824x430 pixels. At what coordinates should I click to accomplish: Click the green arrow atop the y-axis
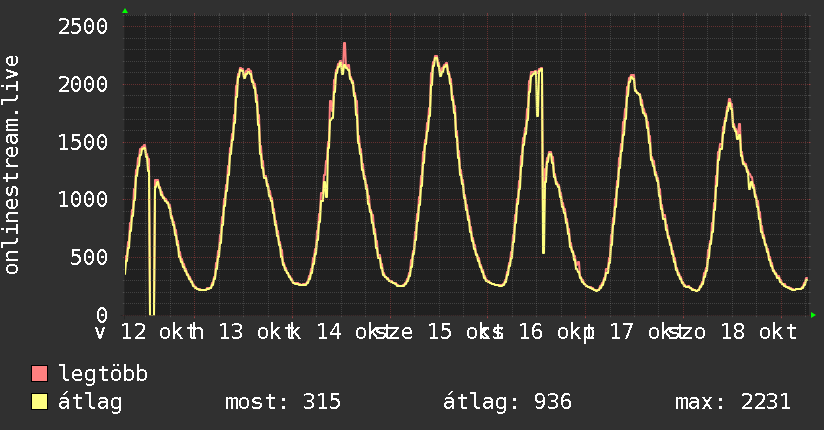125,11
